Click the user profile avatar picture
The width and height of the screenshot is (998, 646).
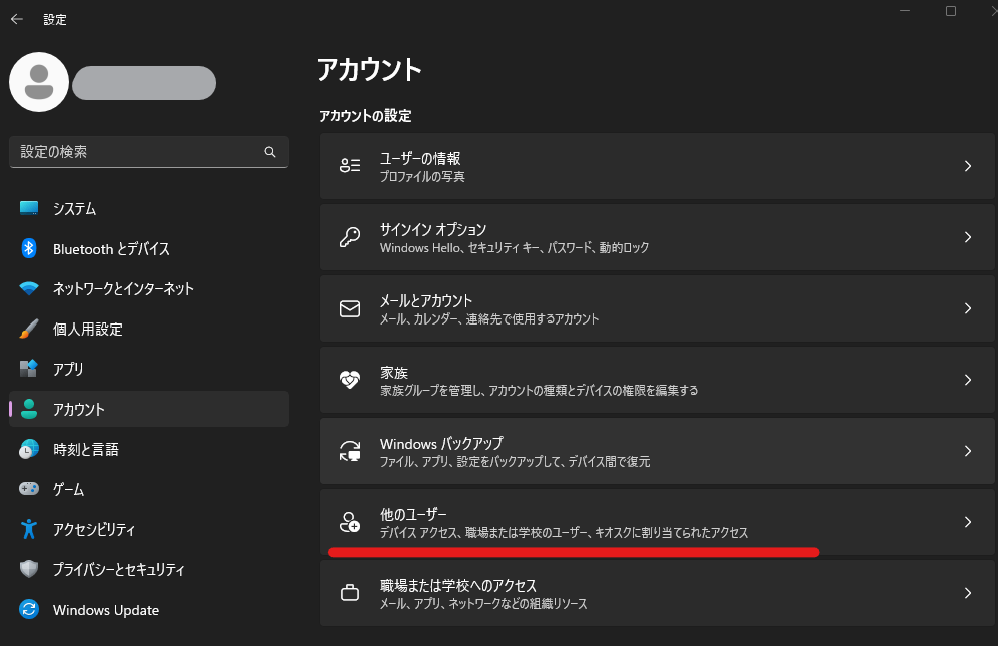[39, 82]
